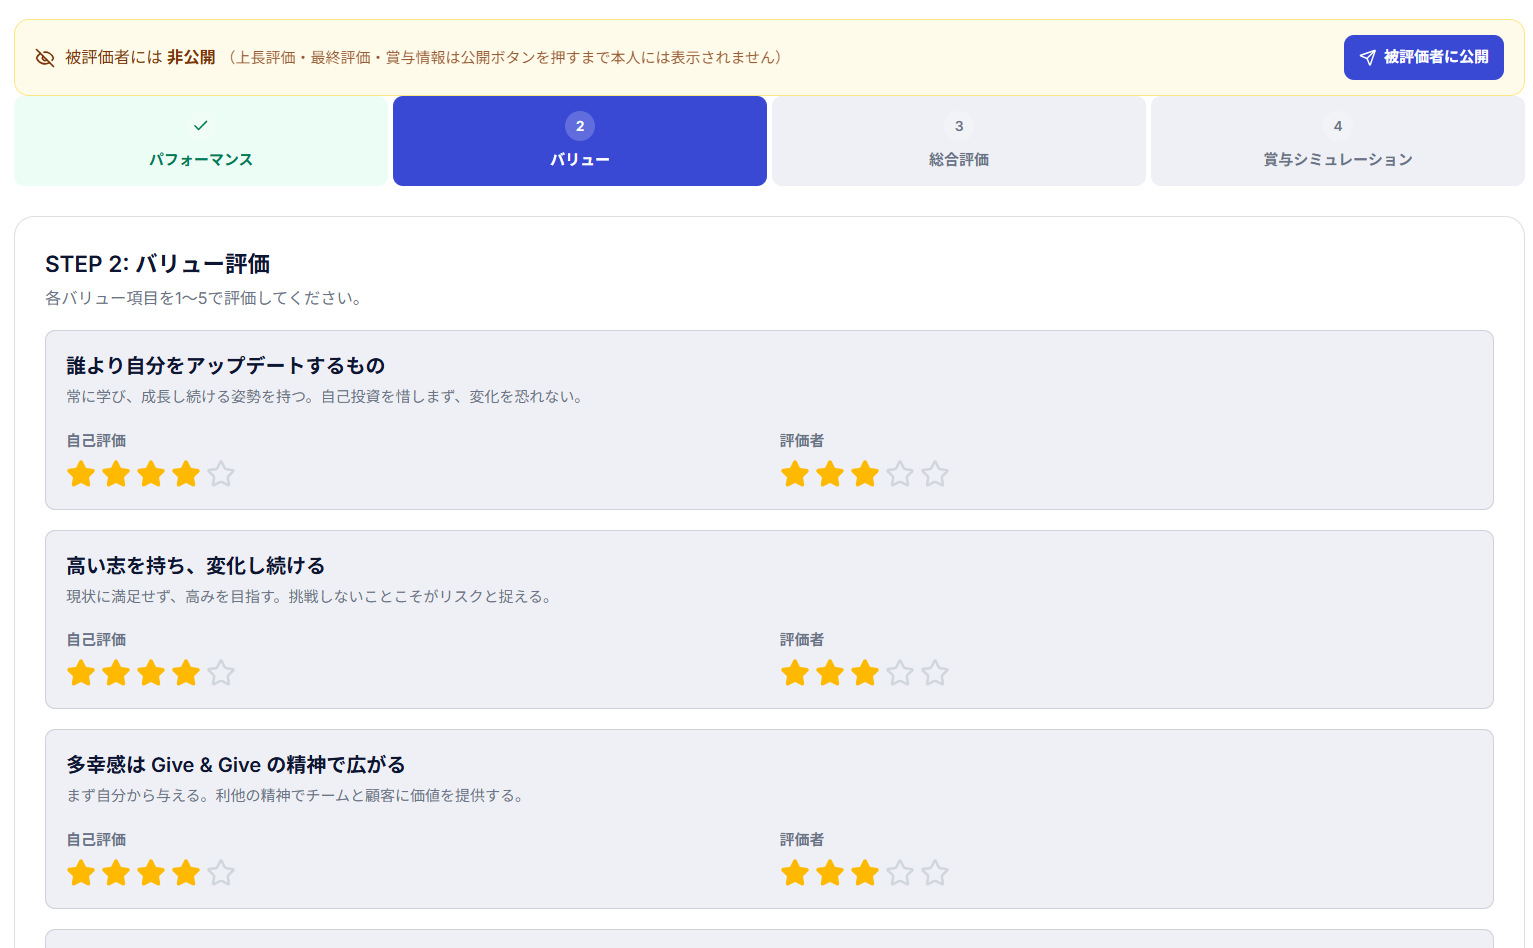Set 評価者 rating to 5 stars for 誰より自分をアップデートするもの
Viewport: 1533px width, 948px height.
point(935,474)
